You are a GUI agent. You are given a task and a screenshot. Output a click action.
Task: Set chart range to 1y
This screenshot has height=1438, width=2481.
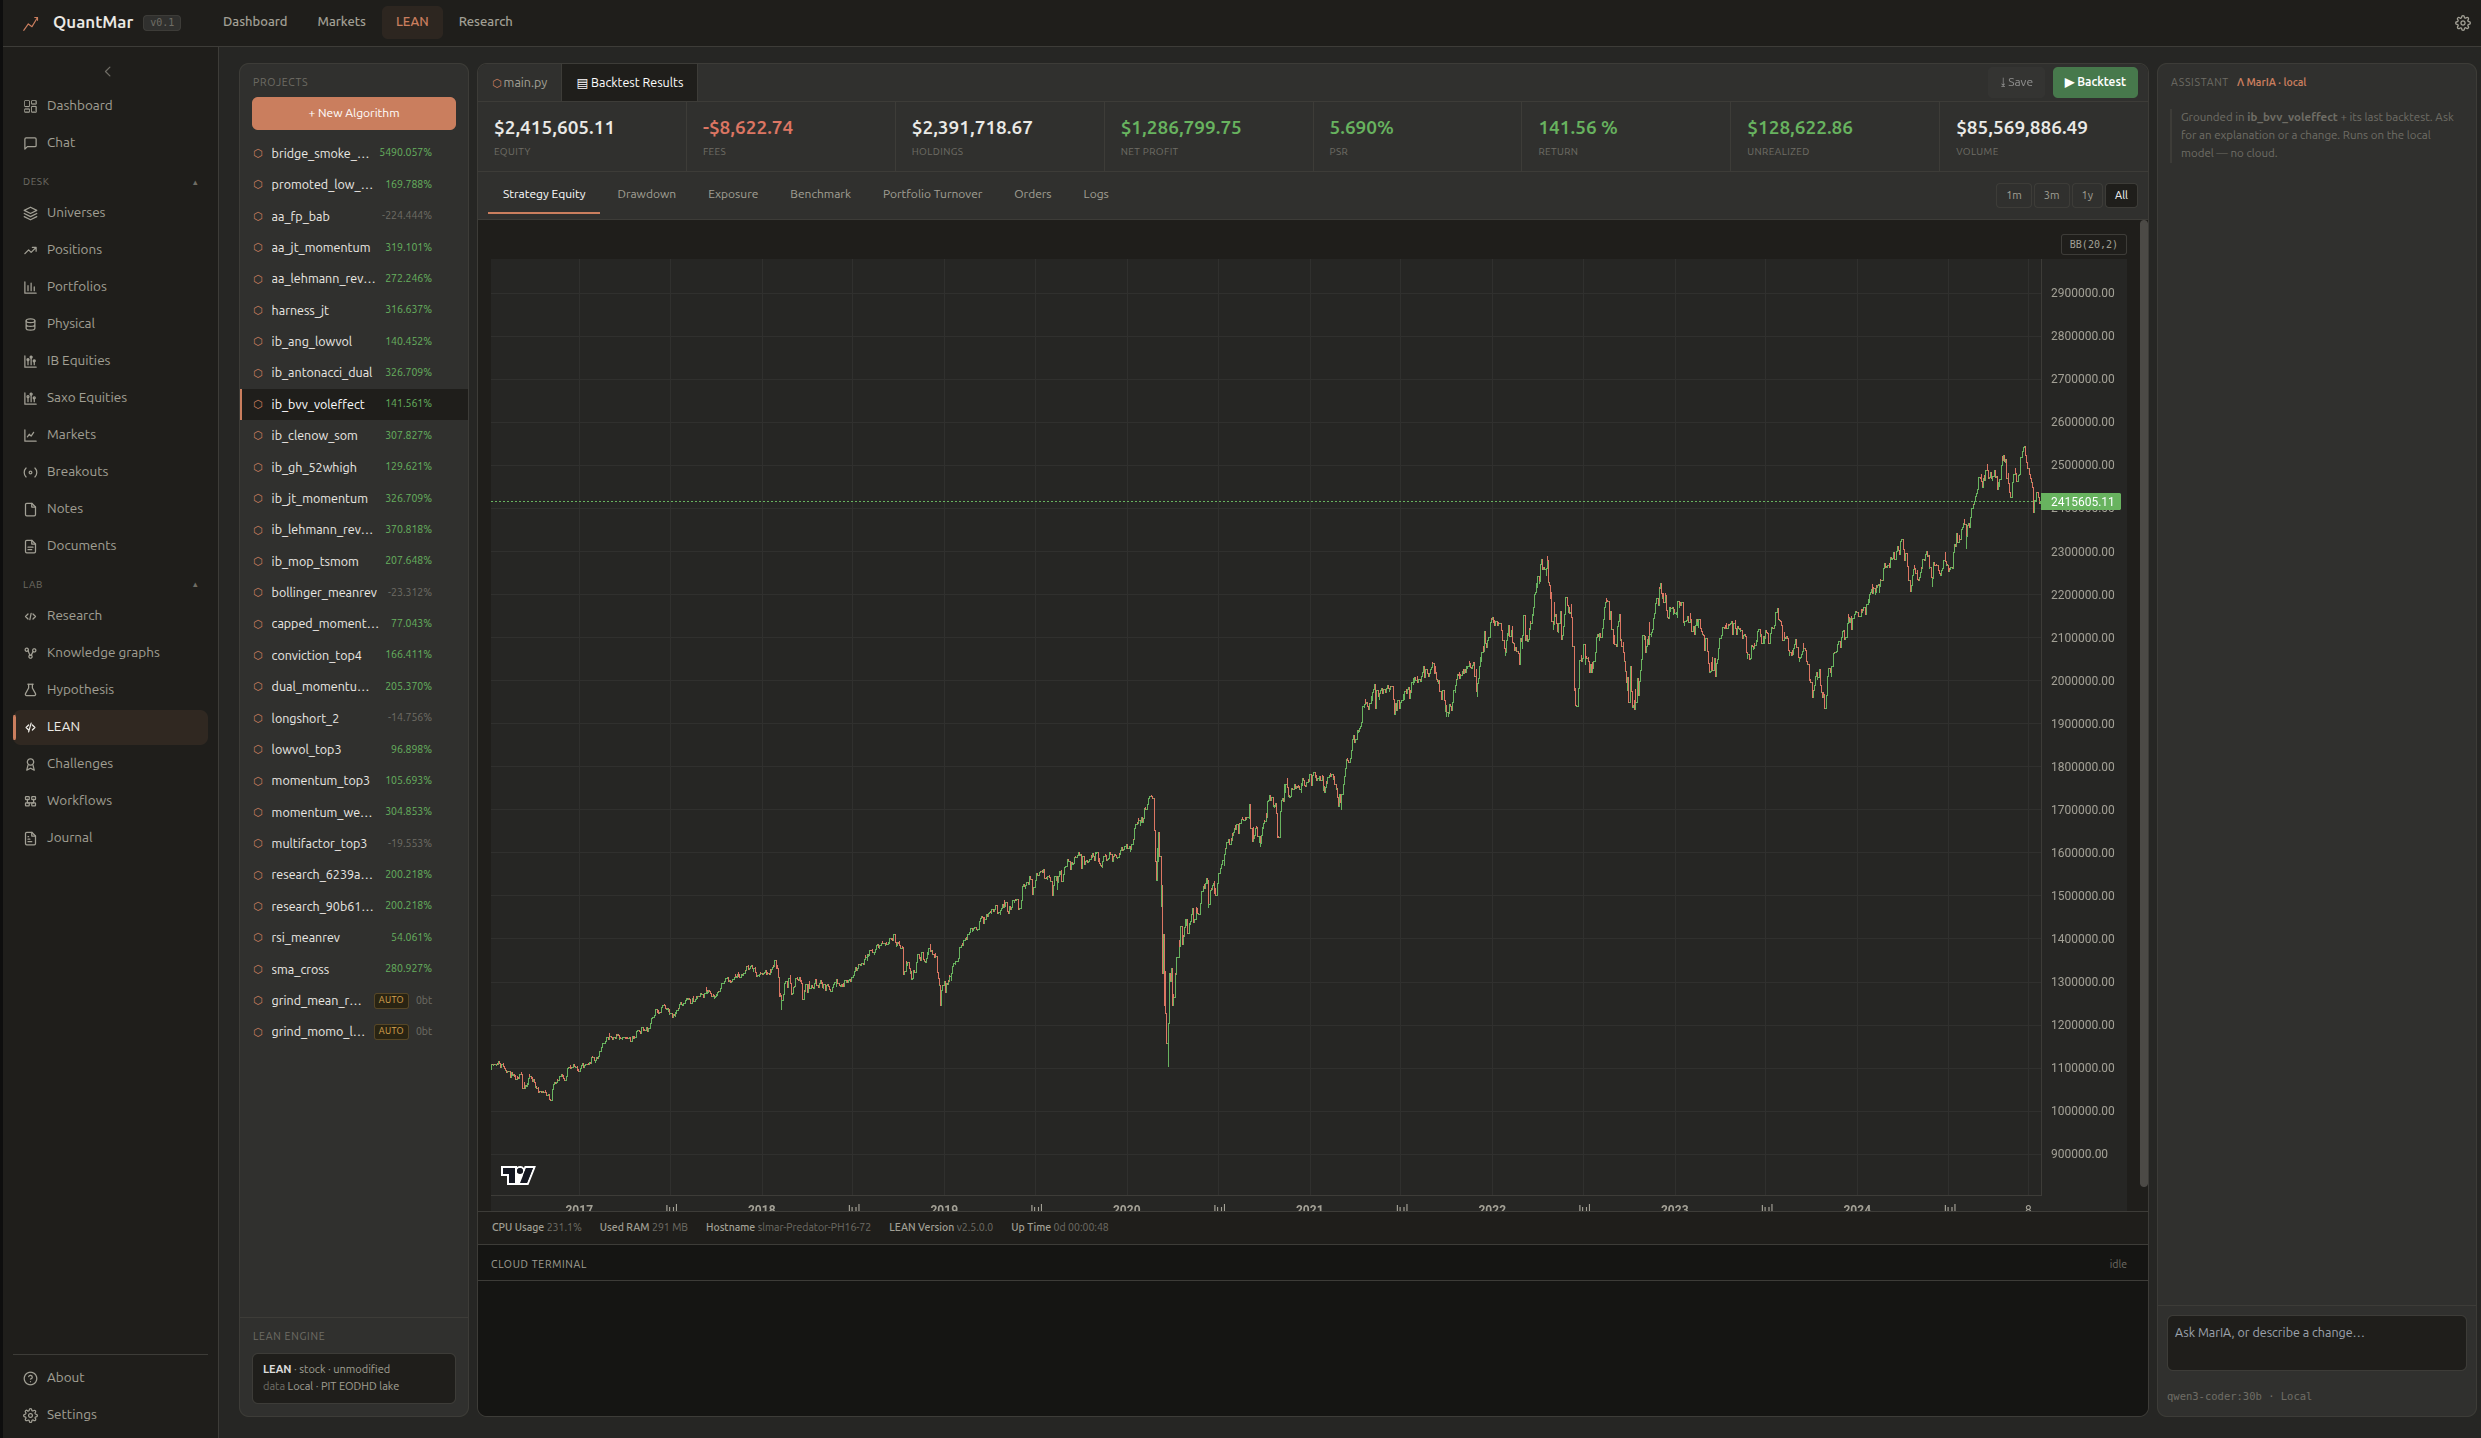click(2087, 195)
